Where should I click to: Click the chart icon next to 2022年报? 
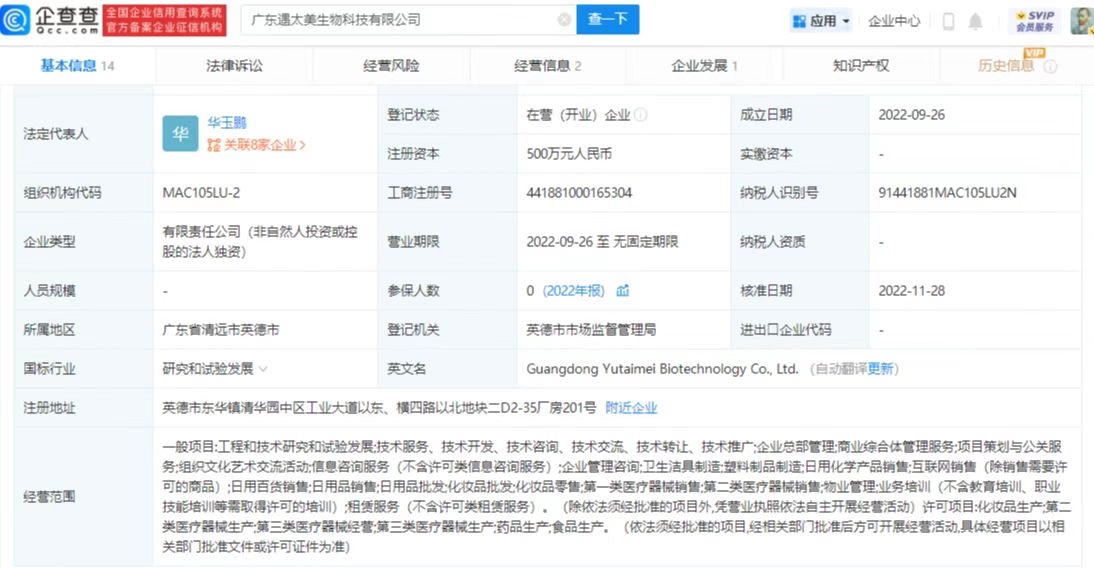[x=623, y=291]
